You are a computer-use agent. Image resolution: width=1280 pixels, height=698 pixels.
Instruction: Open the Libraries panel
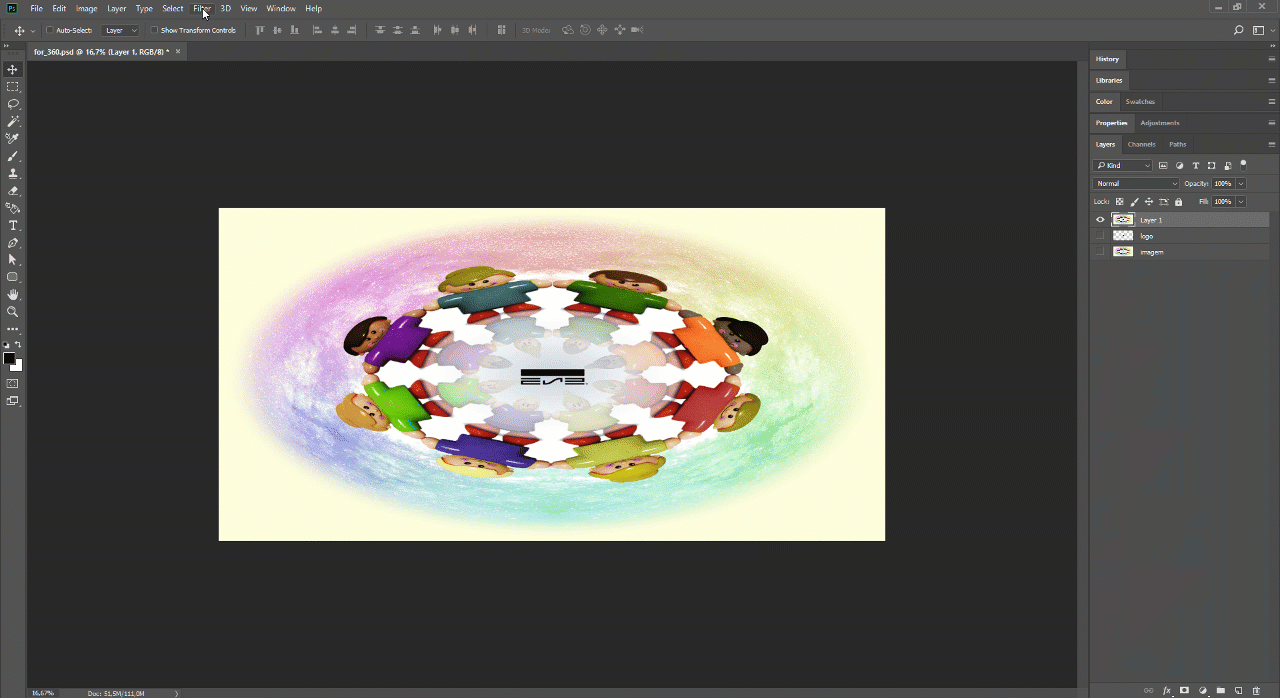click(1109, 80)
